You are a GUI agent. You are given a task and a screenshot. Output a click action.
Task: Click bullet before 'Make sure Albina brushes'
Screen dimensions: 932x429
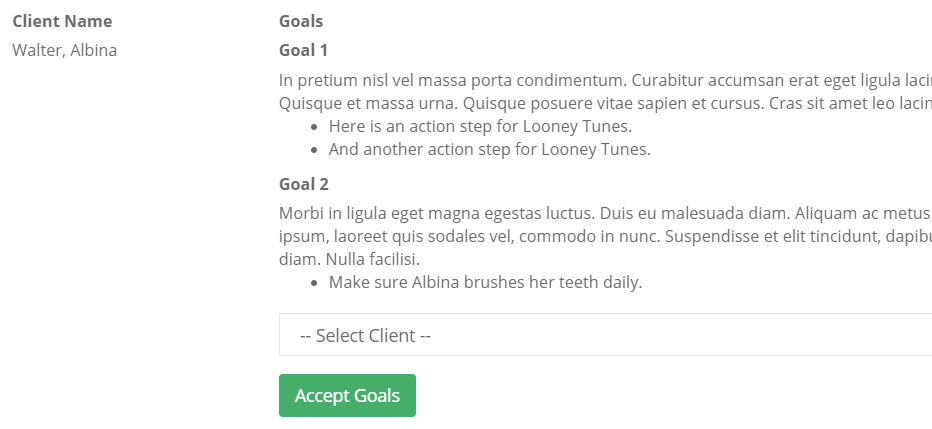315,283
